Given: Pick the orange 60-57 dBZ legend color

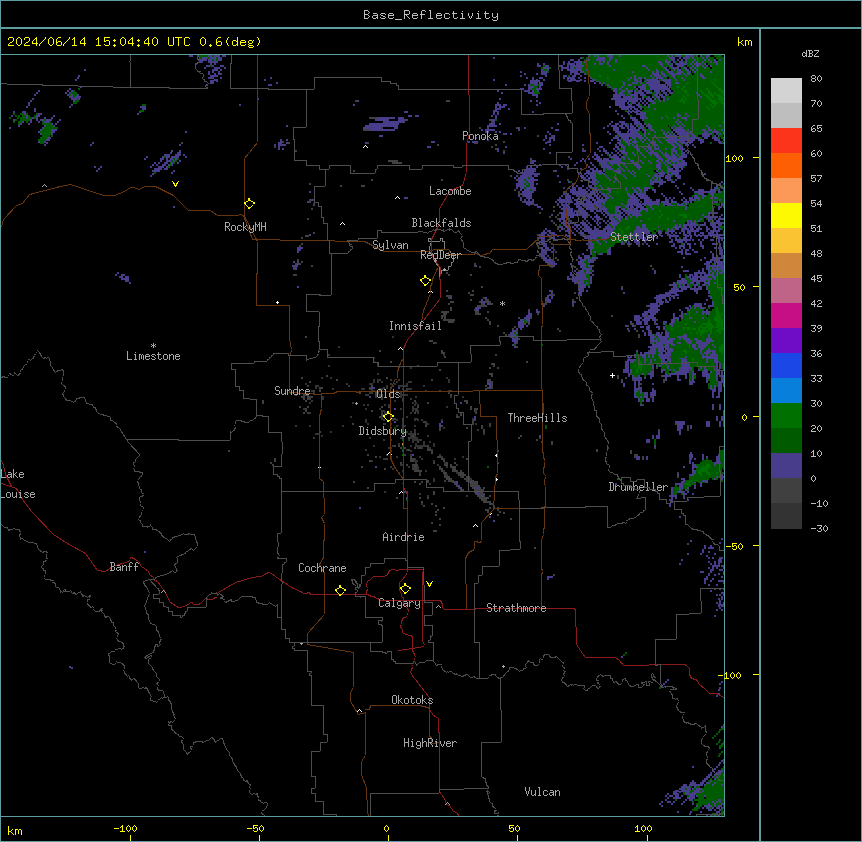Looking at the screenshot, I should [786, 165].
